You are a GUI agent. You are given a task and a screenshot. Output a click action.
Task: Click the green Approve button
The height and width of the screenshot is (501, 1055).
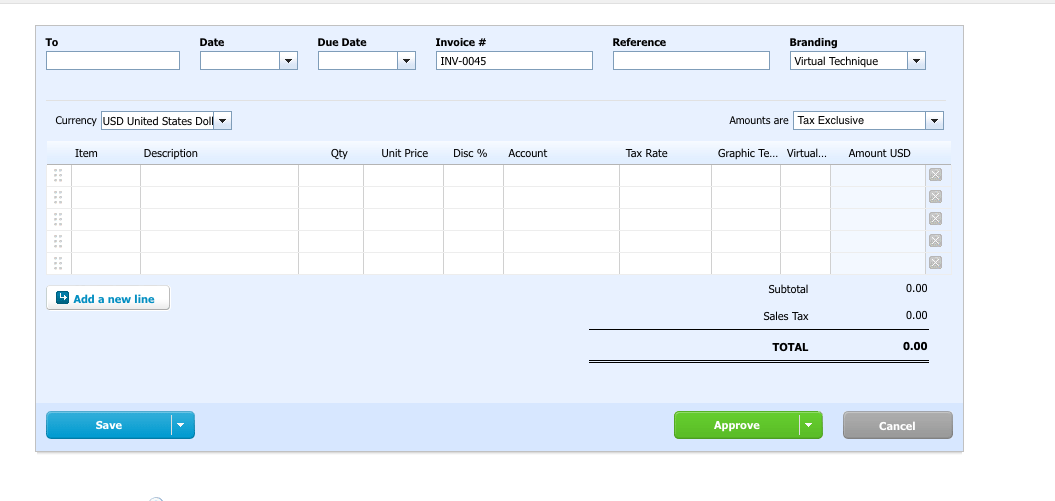737,425
